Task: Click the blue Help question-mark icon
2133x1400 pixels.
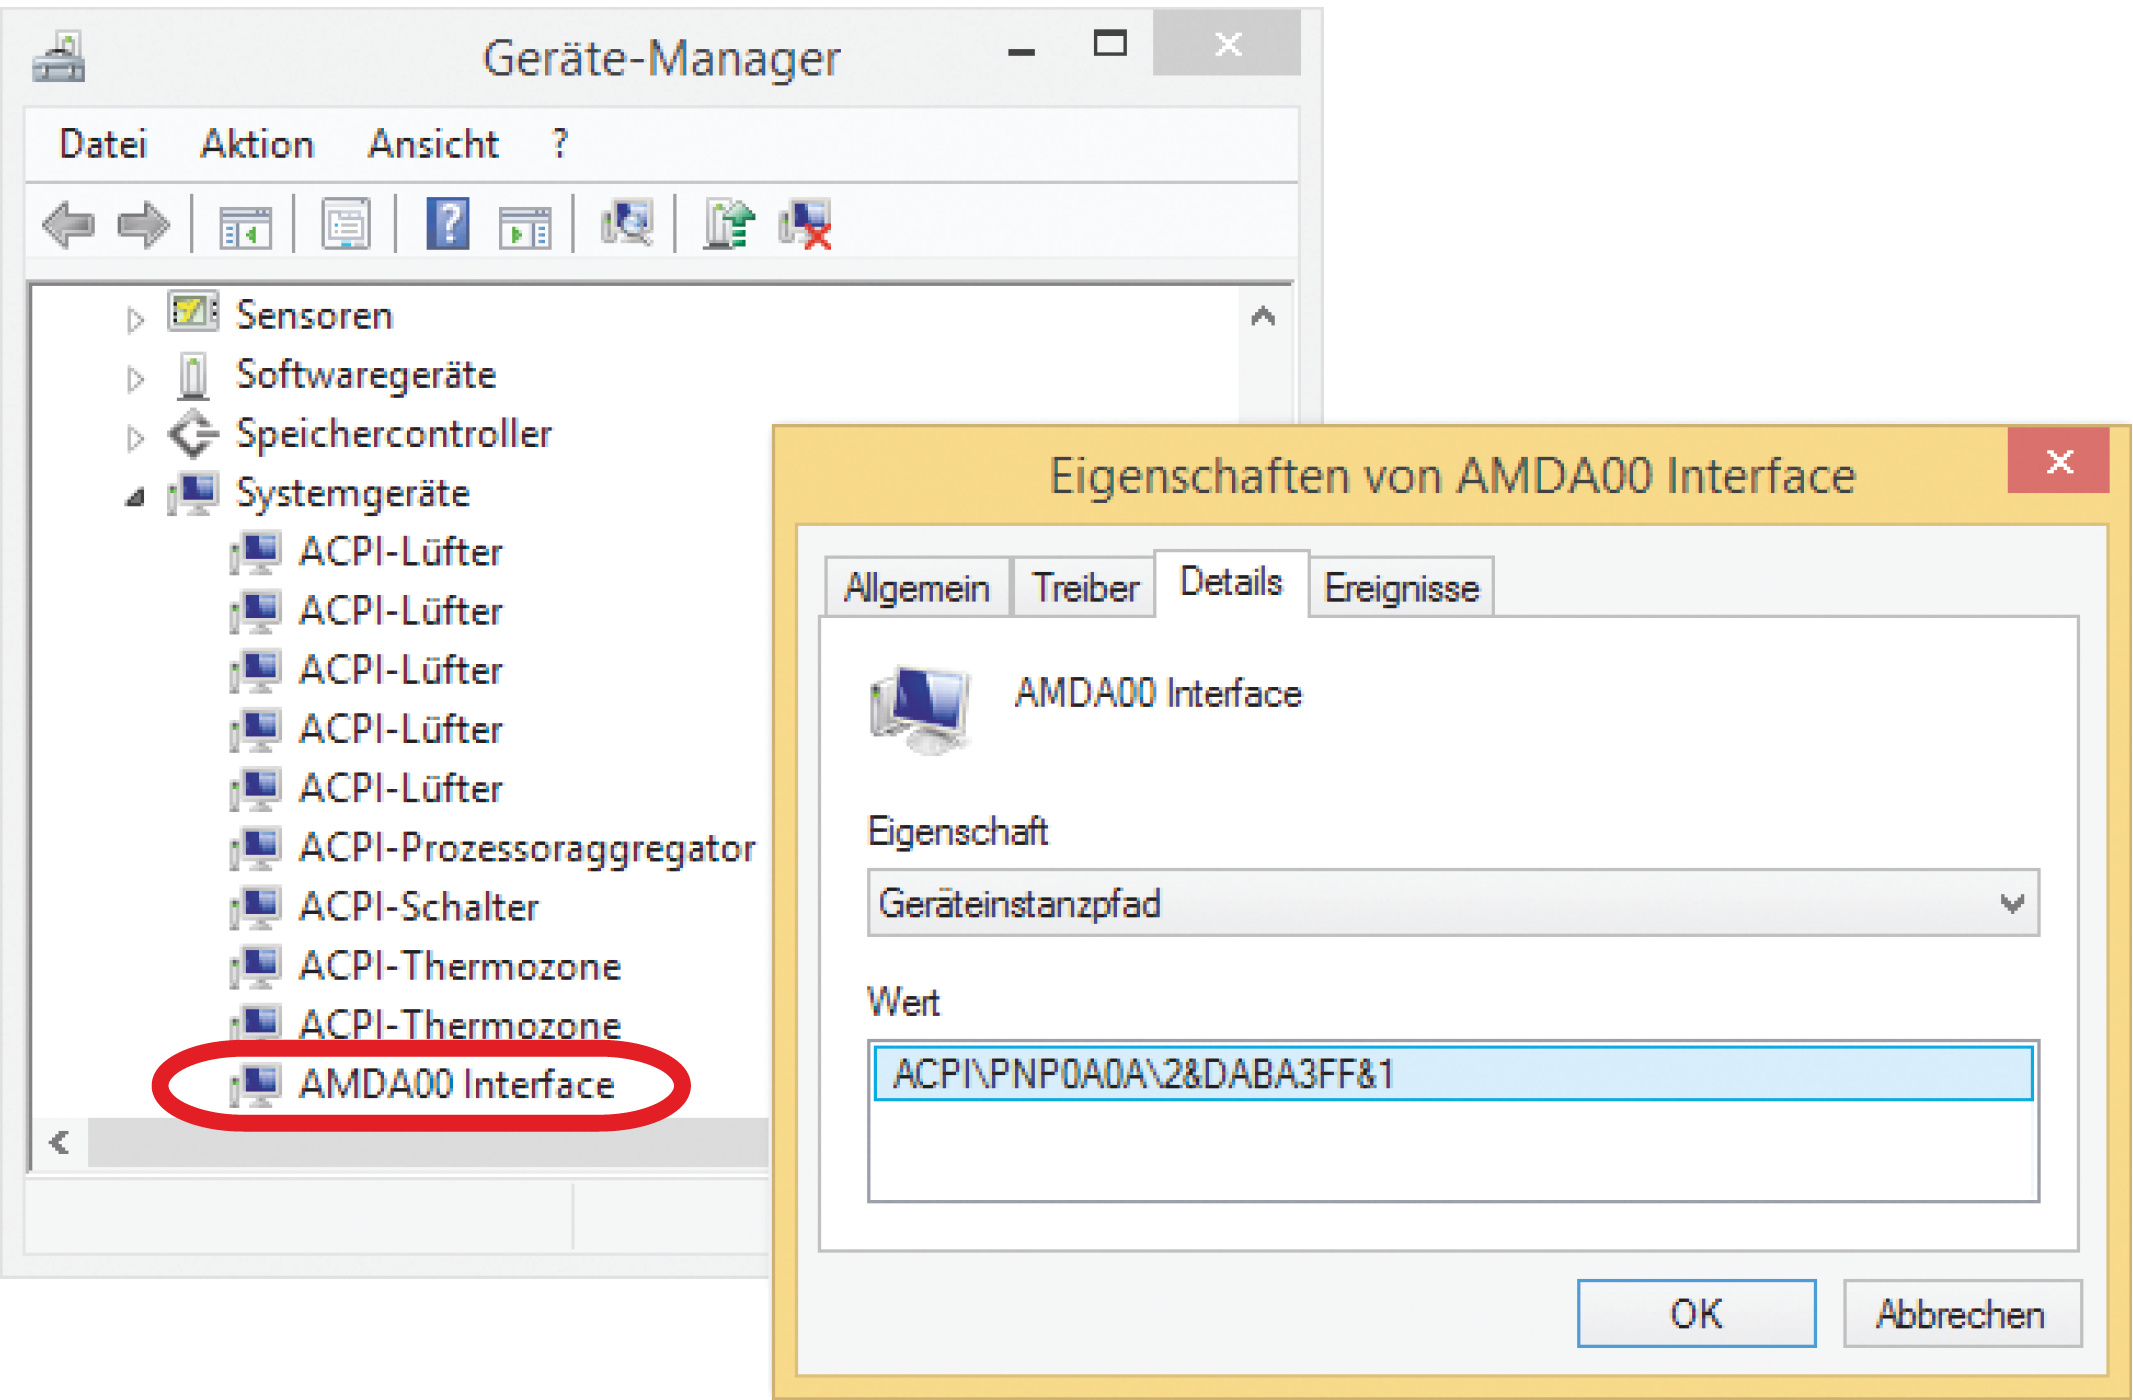Action: pyautogui.click(x=448, y=224)
